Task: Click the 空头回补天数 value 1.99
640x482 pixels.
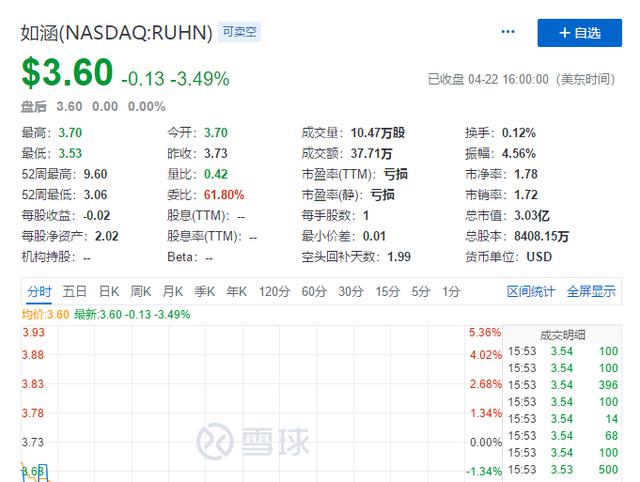Action: click(399, 257)
